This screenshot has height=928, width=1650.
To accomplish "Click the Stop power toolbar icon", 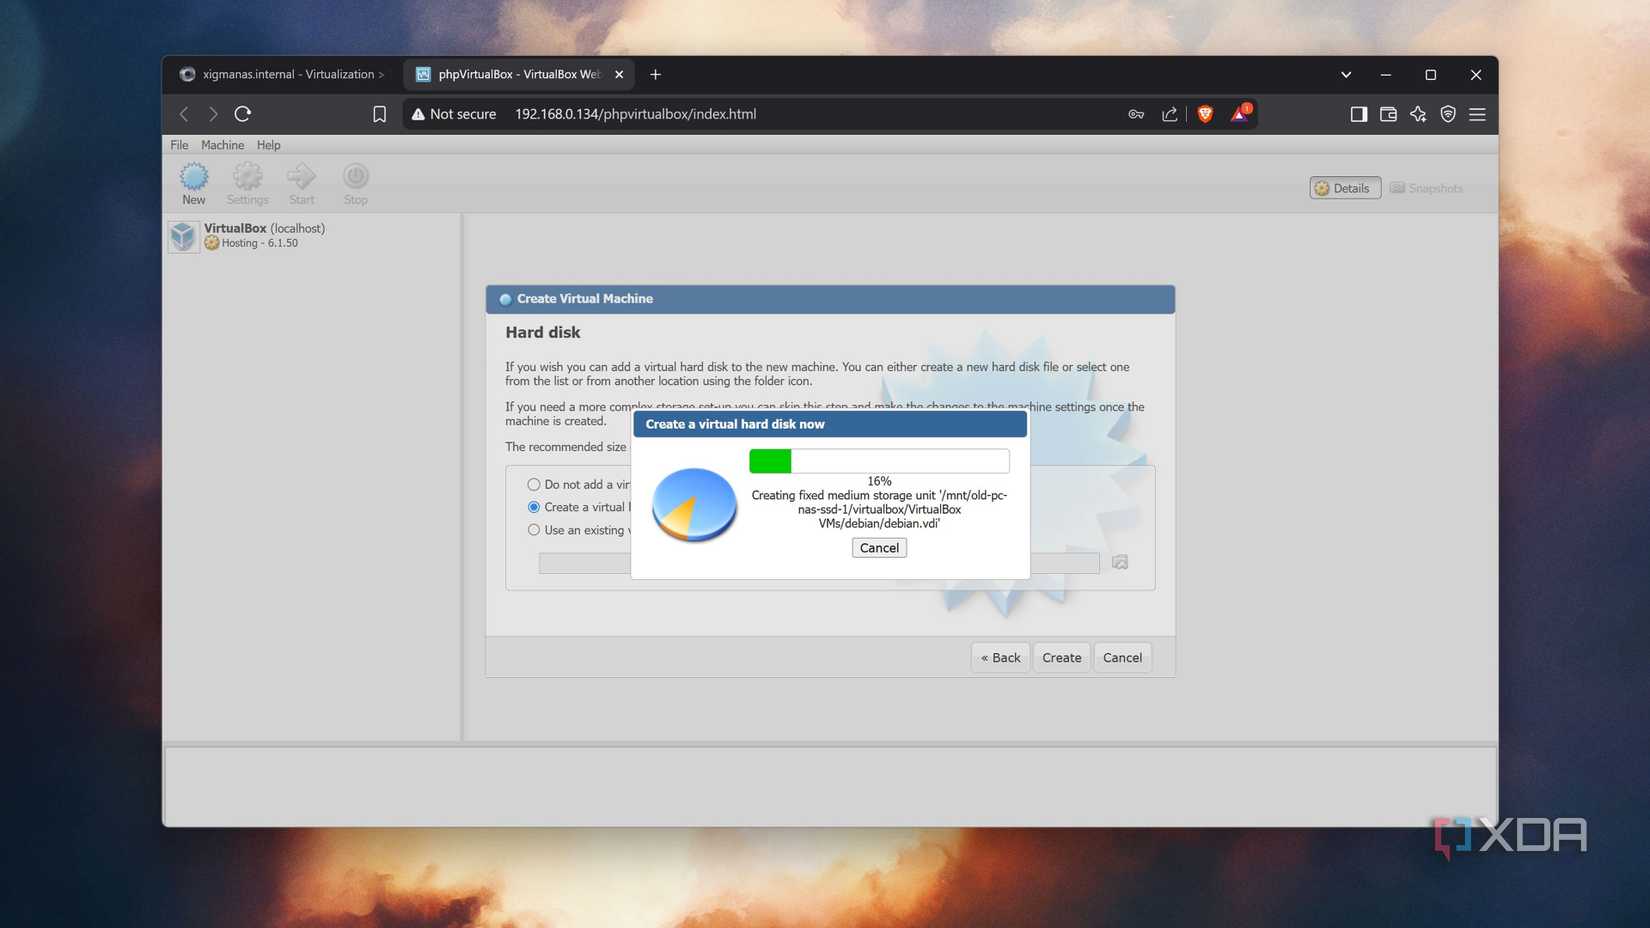I will pos(355,184).
